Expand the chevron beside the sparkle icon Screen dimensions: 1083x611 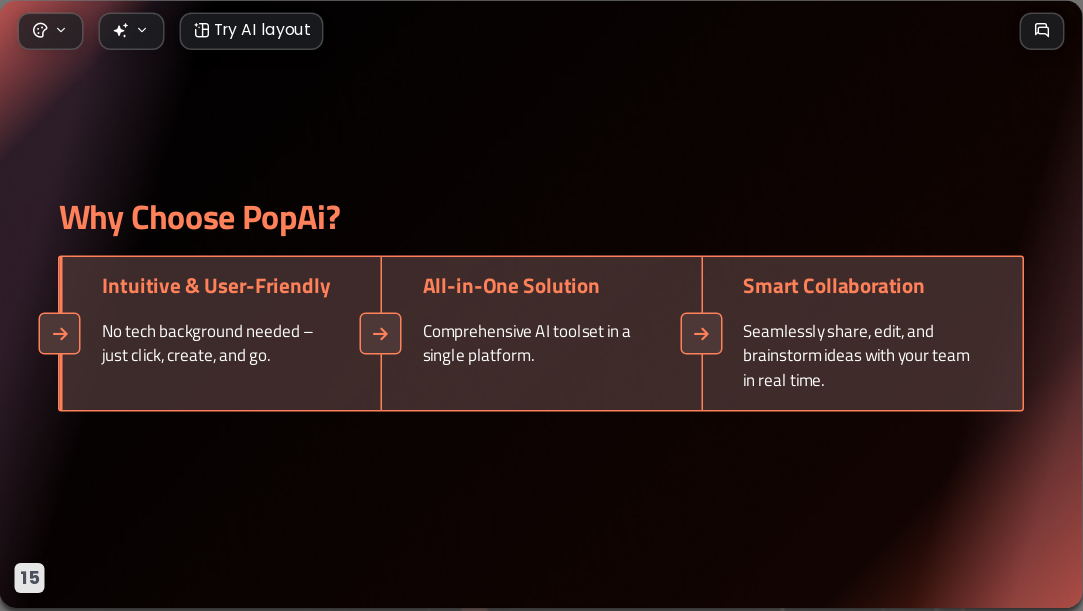142,30
